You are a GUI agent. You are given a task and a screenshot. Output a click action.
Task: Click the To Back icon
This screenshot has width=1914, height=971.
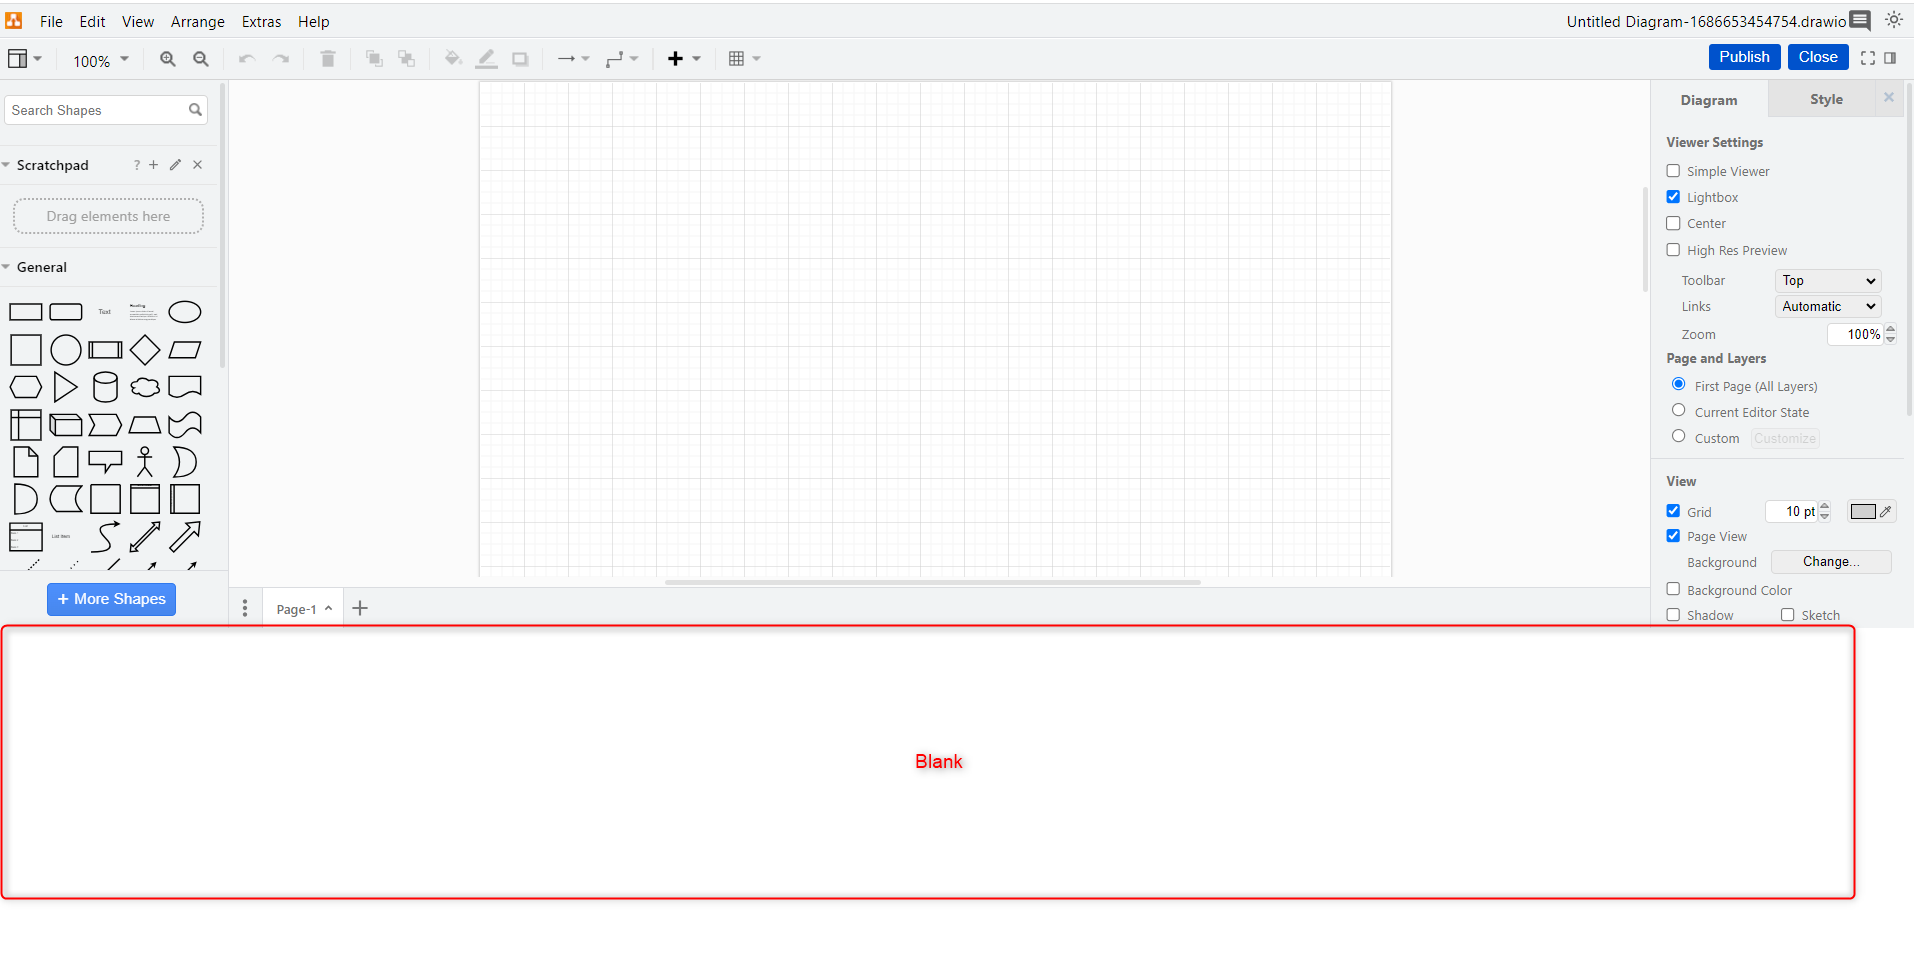407,59
